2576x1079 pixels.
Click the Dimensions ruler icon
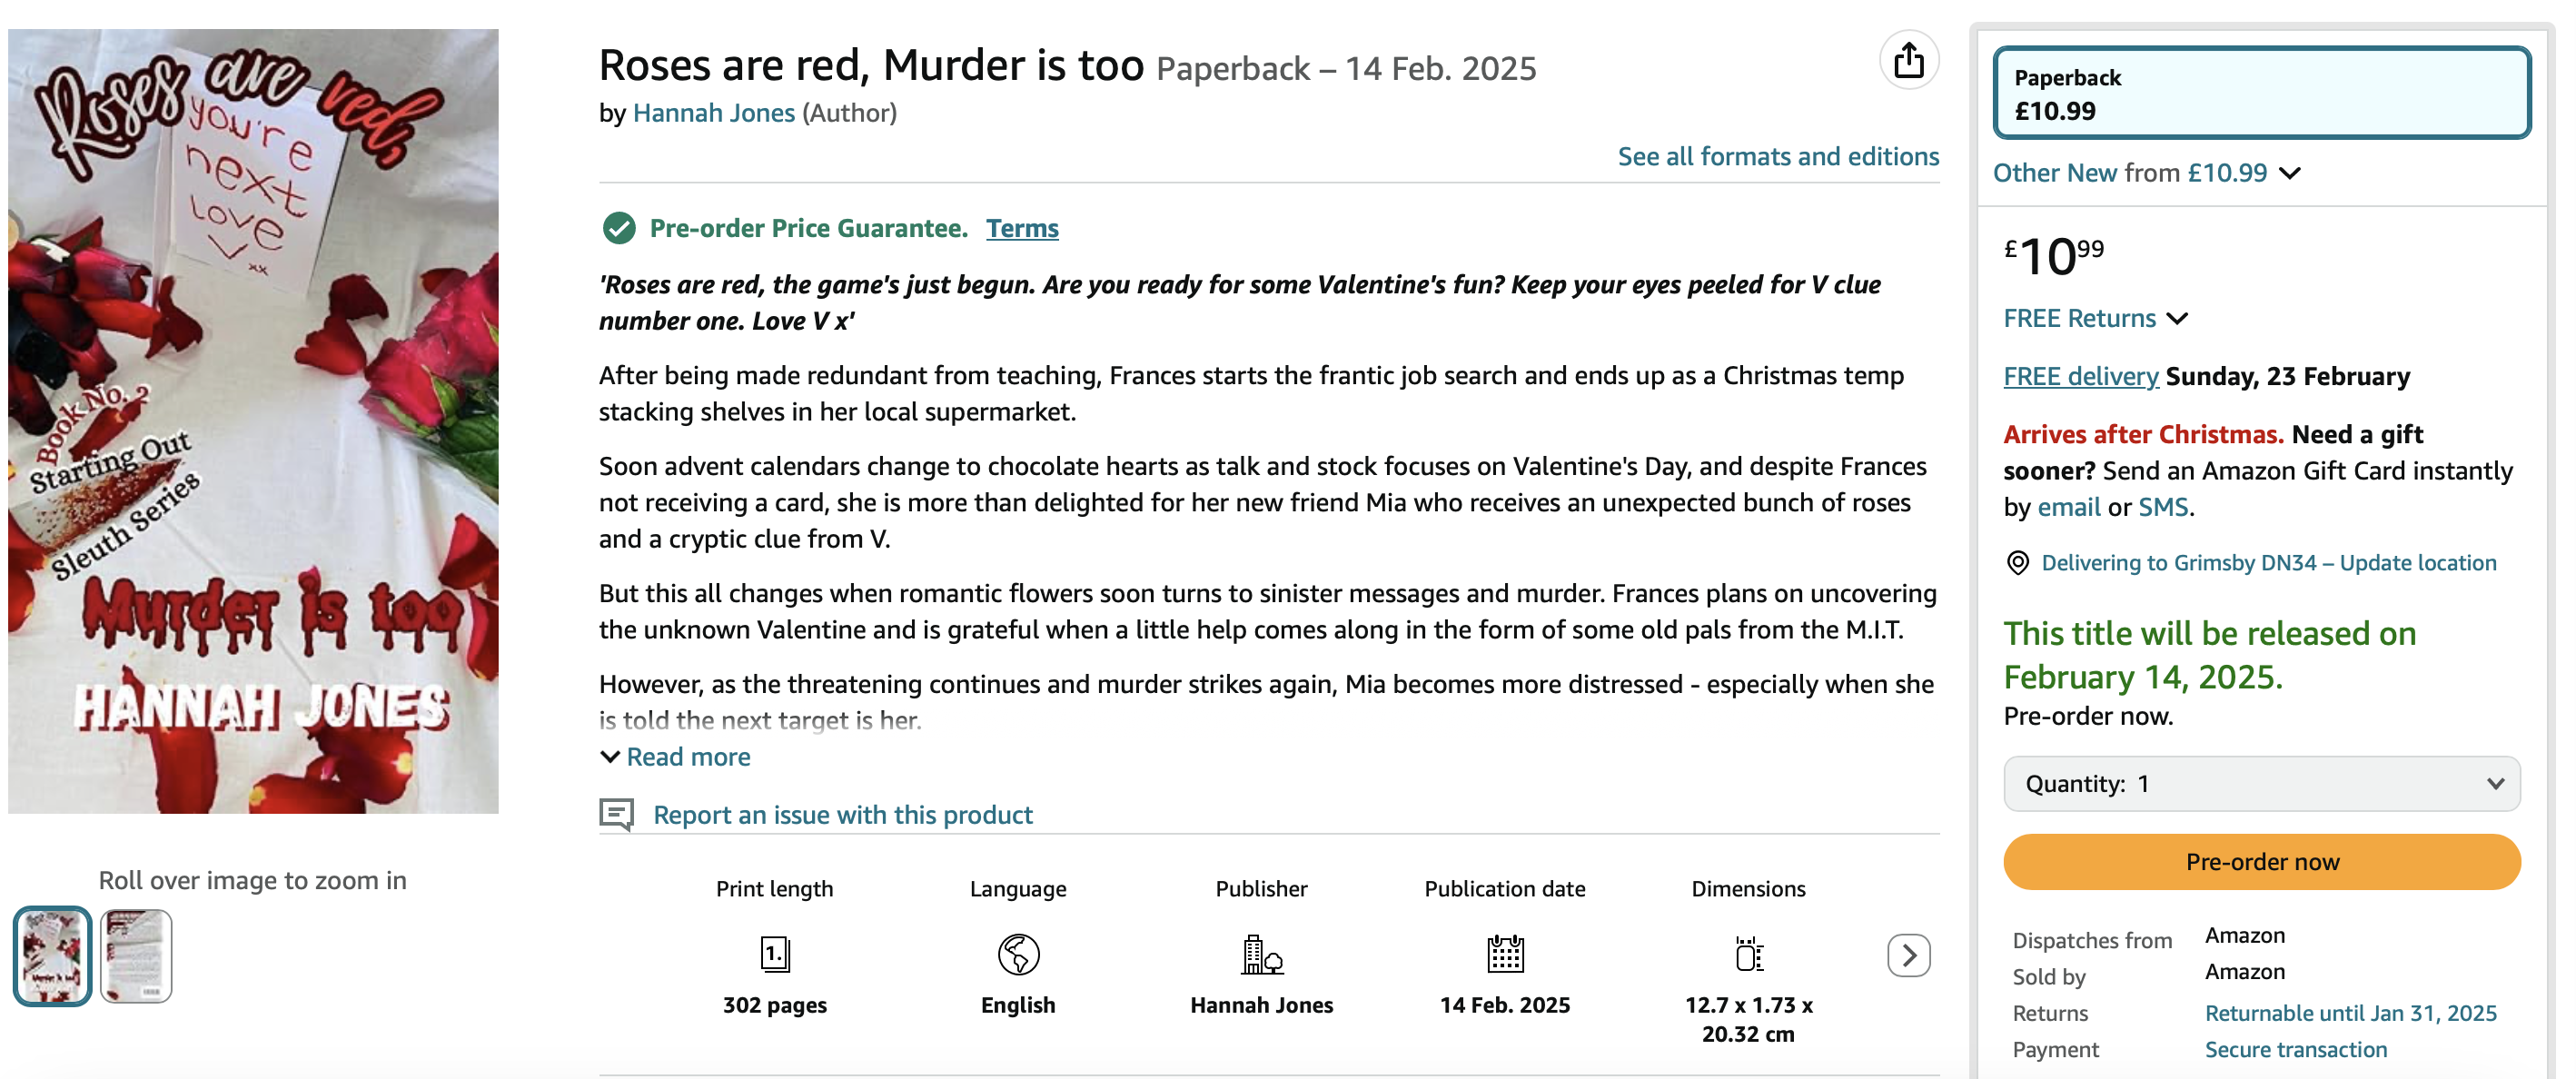pyautogui.click(x=1748, y=954)
